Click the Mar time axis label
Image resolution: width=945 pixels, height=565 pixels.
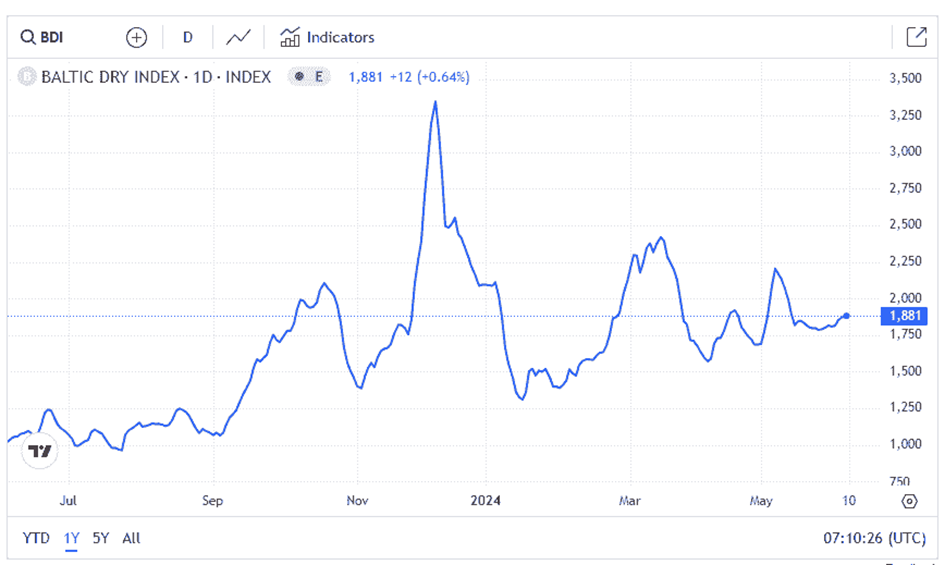tap(630, 500)
